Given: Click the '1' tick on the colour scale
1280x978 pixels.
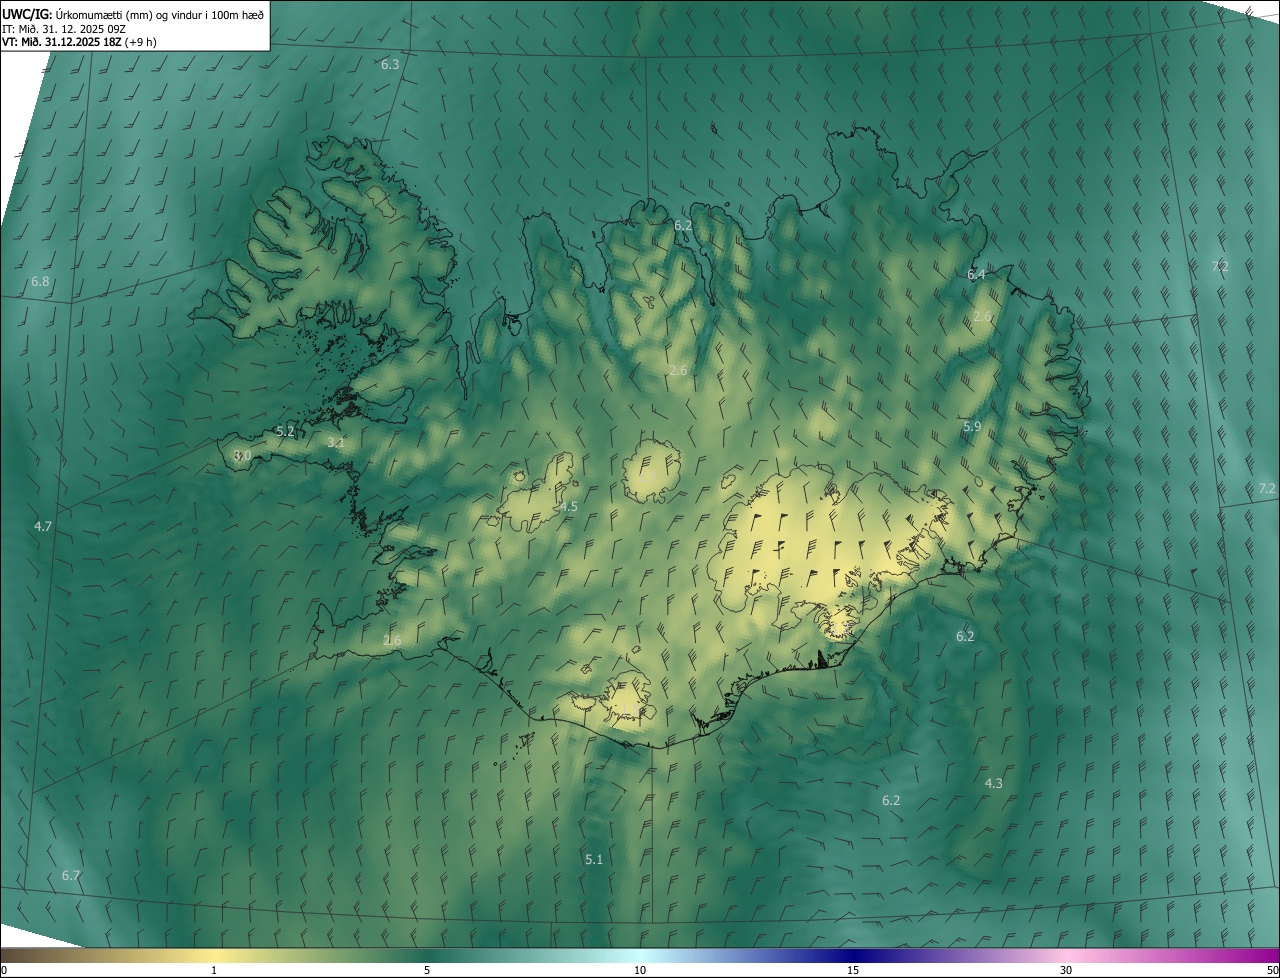Looking at the screenshot, I should point(214,970).
